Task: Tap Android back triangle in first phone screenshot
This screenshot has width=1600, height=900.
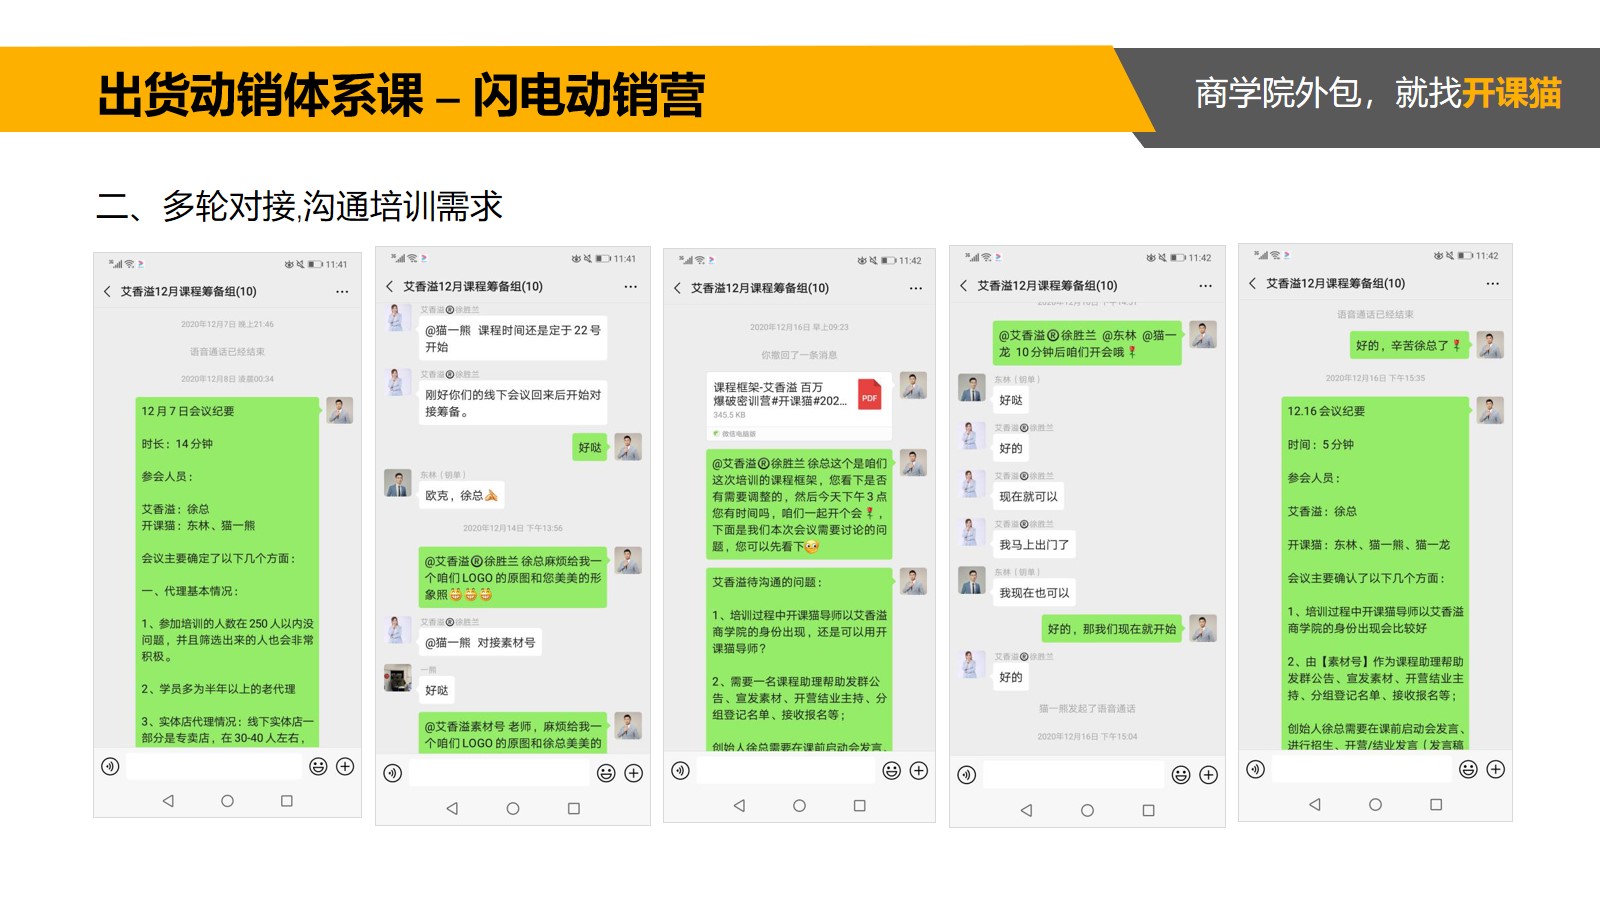Action: (168, 801)
